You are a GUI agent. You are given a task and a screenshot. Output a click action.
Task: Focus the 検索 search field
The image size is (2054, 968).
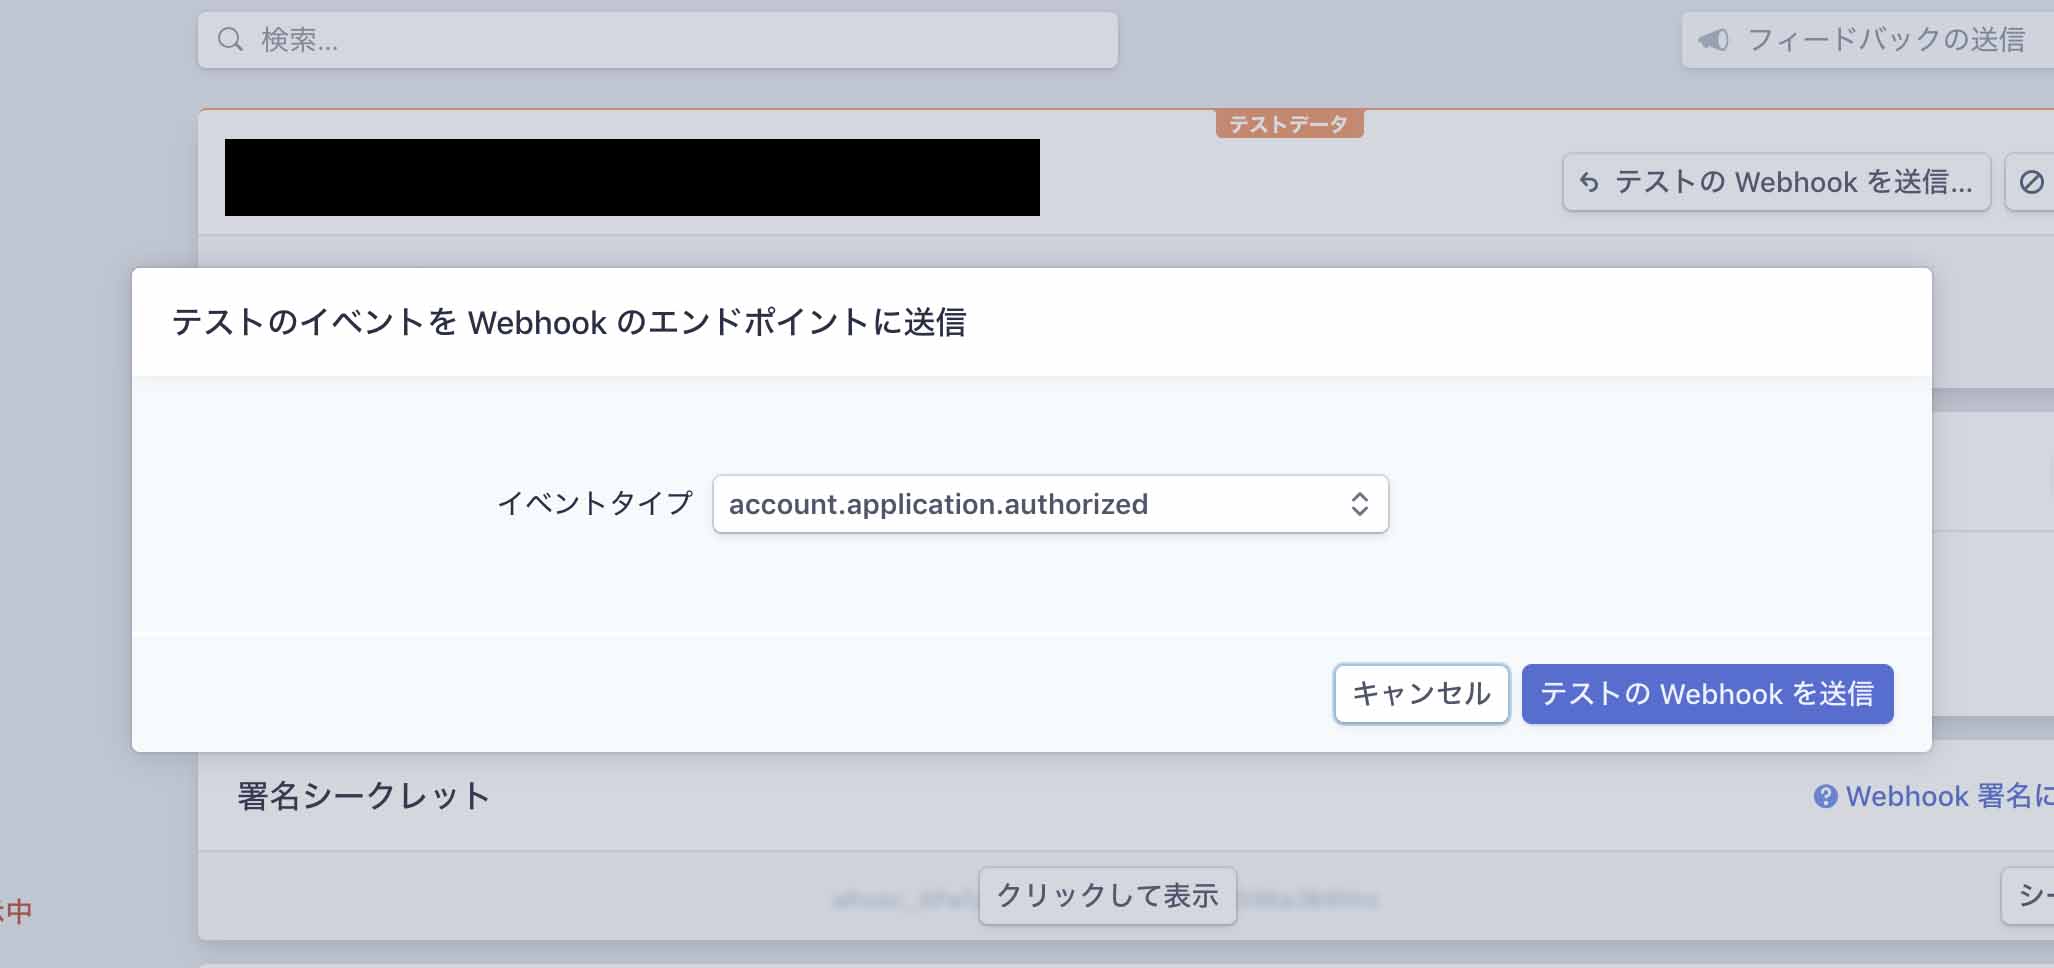point(658,40)
